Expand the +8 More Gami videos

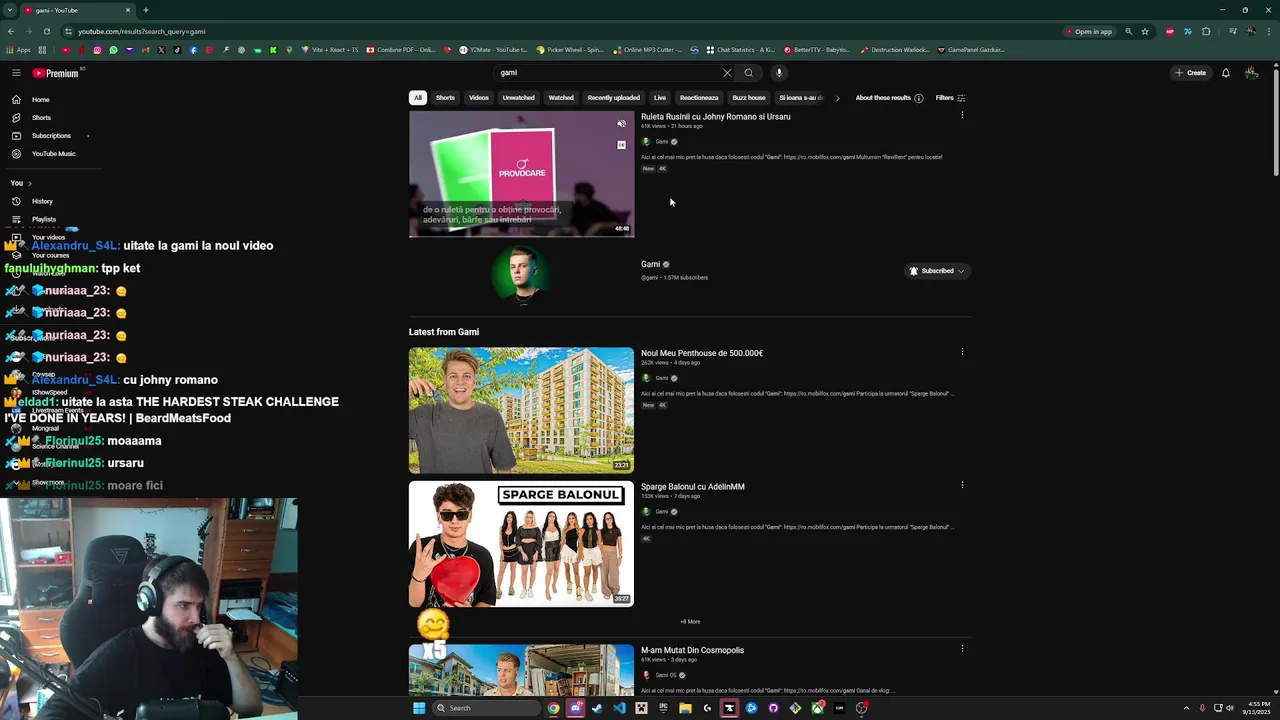690,622
